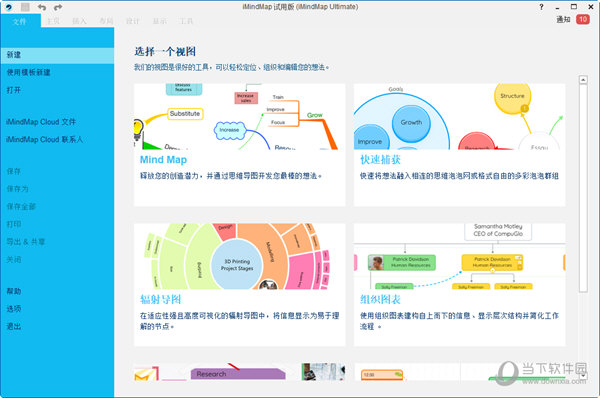The height and width of the screenshot is (398, 600).
Task: Click the 组织图表 description text
Action: pyautogui.click(x=459, y=321)
